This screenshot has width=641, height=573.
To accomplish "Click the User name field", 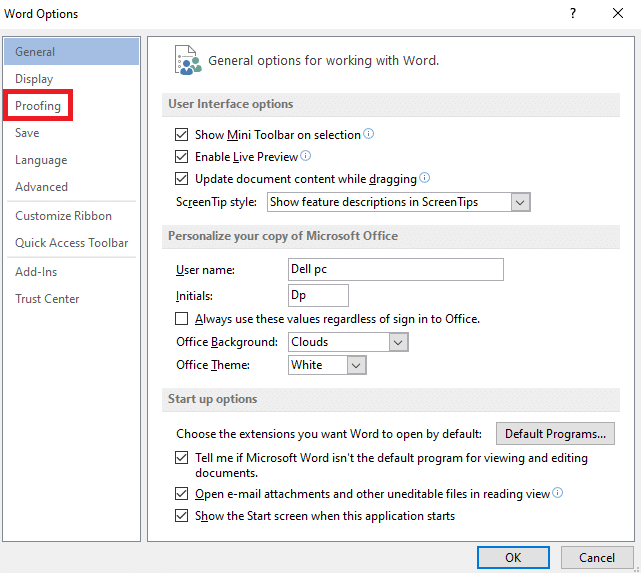I will coord(396,269).
